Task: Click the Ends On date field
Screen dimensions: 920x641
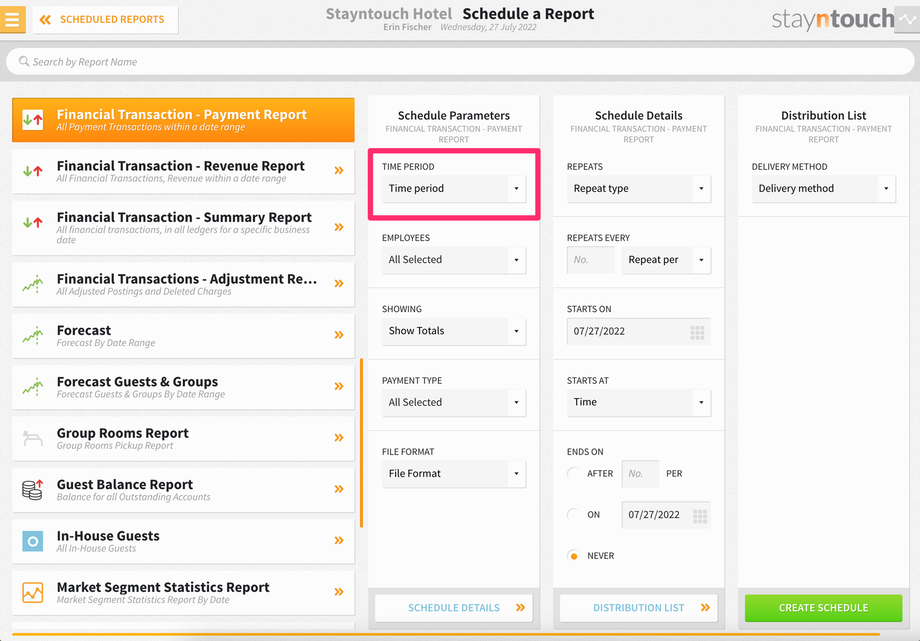Action: pos(666,515)
